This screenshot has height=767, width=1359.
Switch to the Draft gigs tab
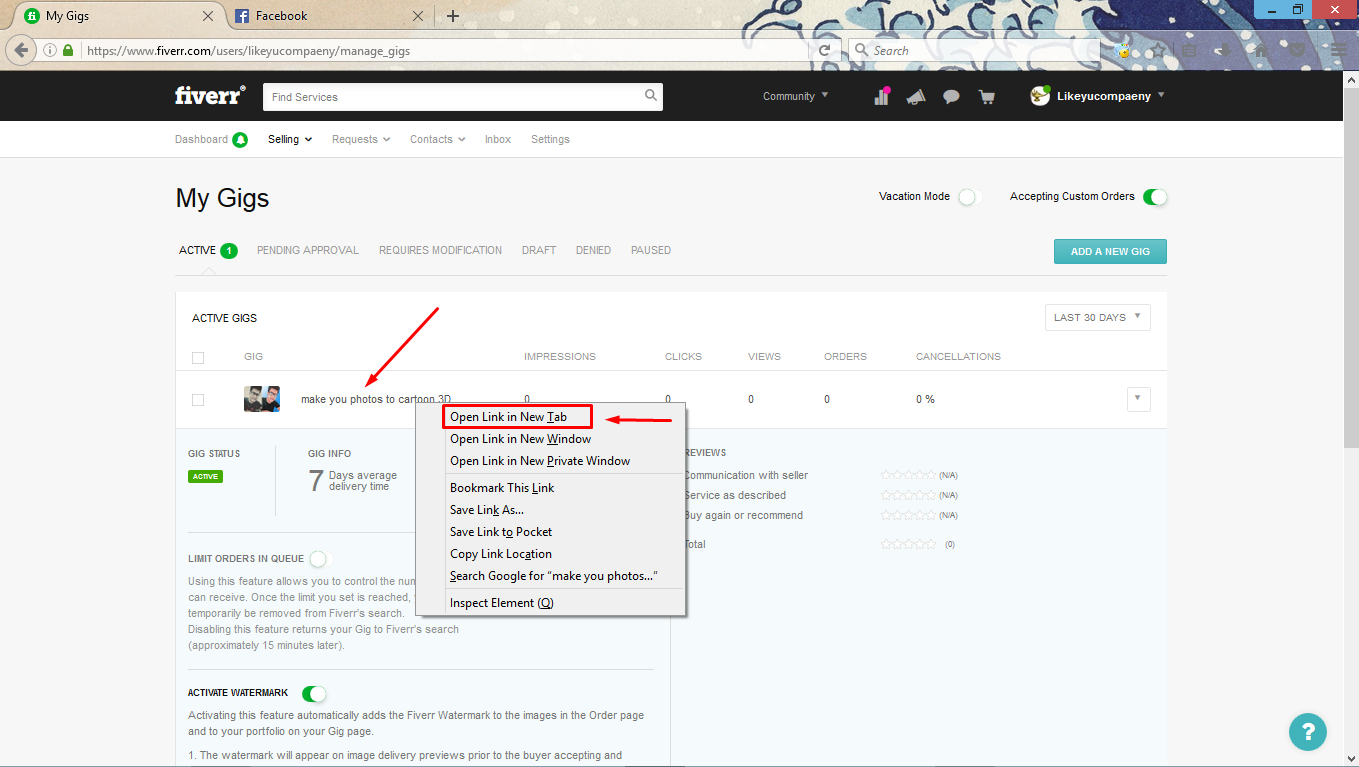point(539,250)
